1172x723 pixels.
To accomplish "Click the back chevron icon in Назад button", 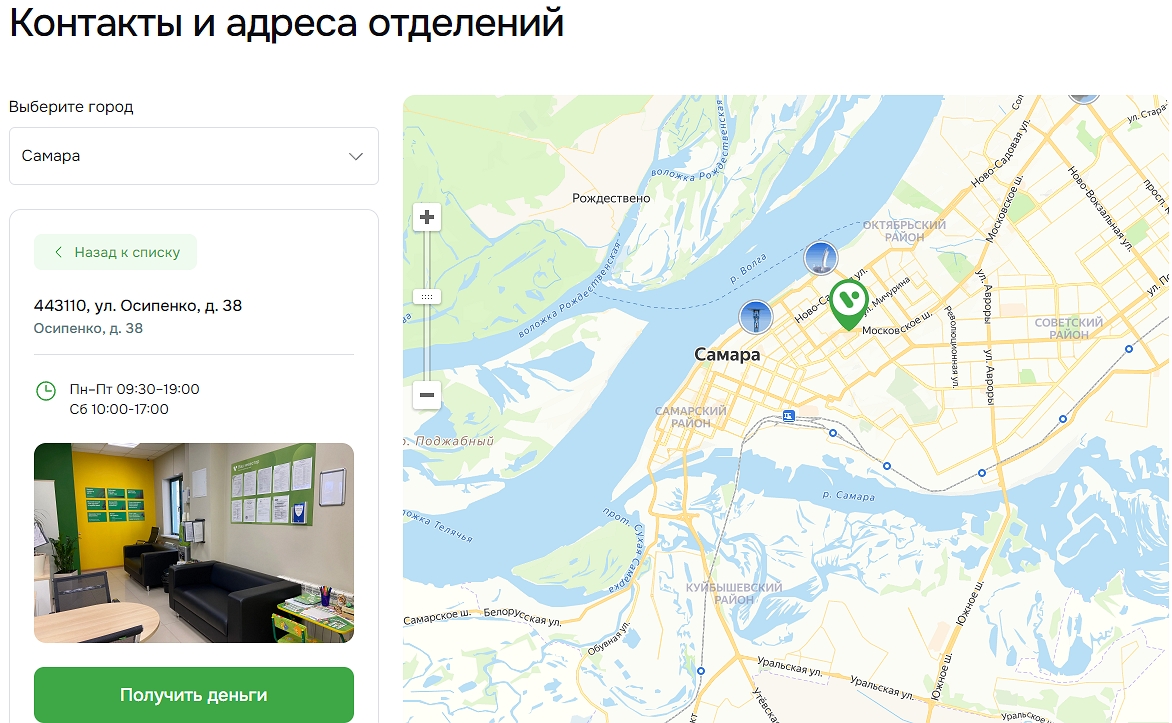I will [58, 253].
